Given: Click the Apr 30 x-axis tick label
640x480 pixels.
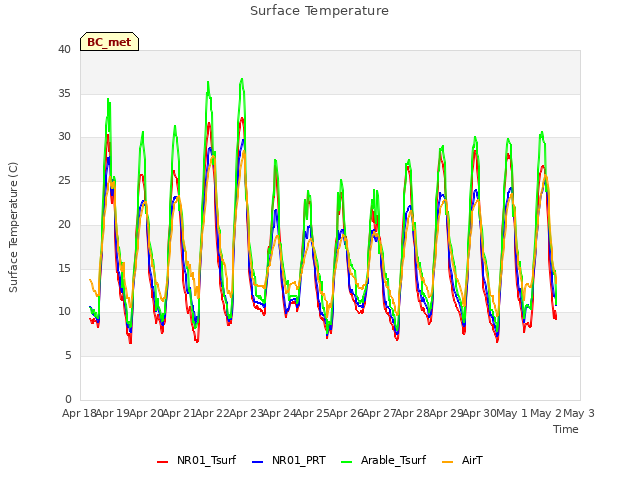Looking at the screenshot, I should click(x=479, y=413).
